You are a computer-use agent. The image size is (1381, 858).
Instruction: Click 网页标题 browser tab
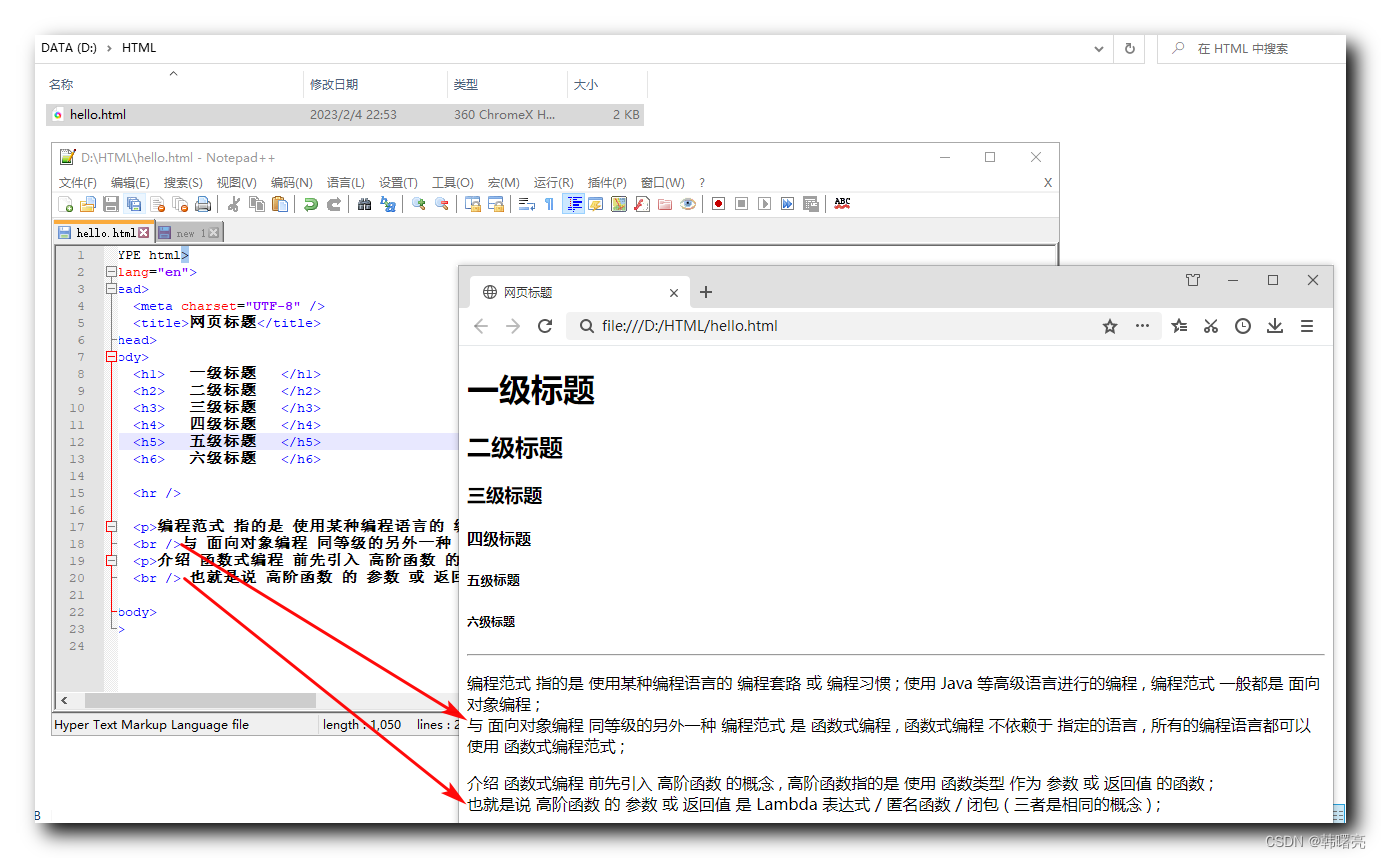tap(579, 292)
